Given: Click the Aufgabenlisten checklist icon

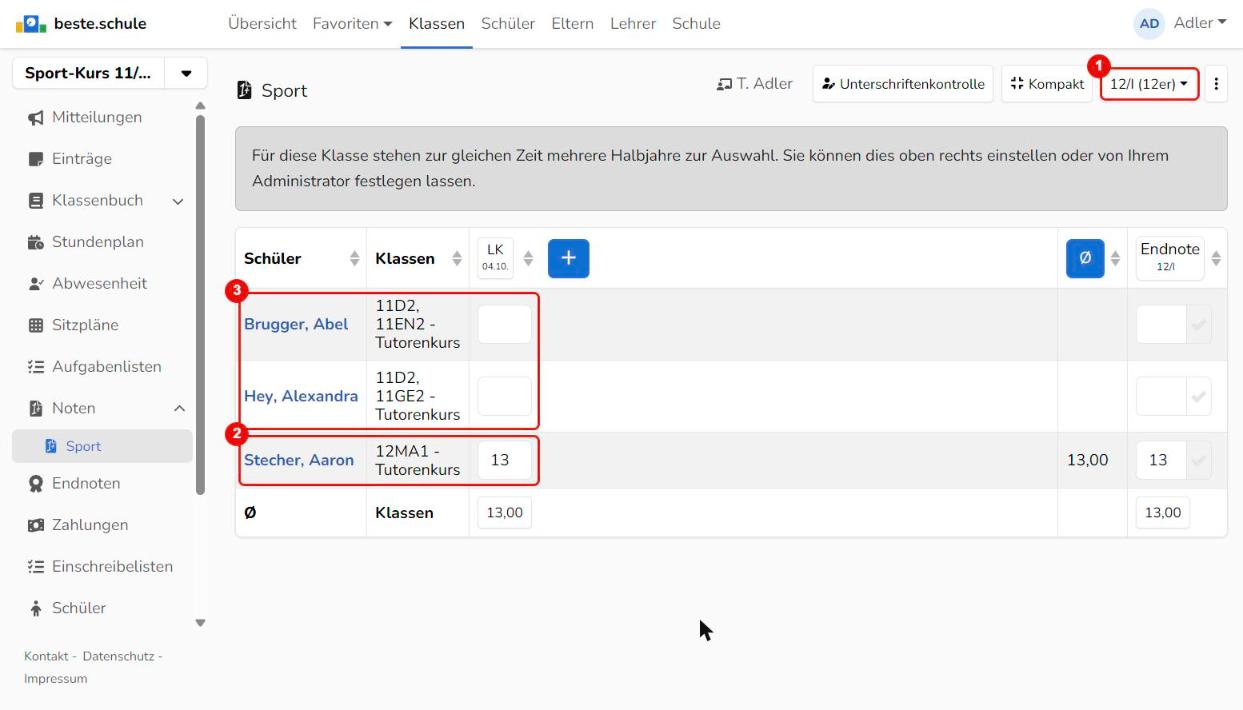Looking at the screenshot, I should pyautogui.click(x=36, y=367).
